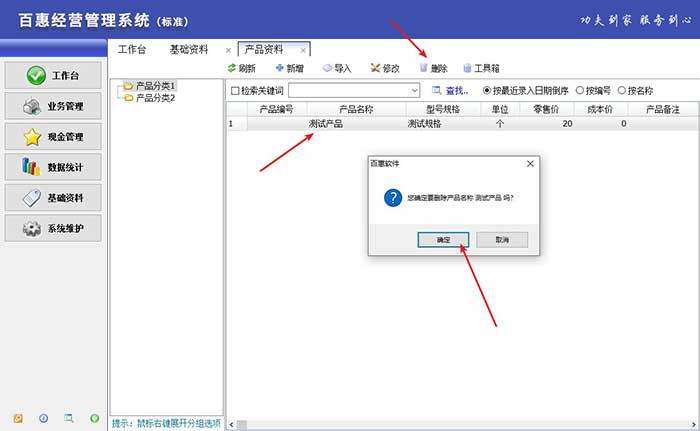Switch to the 基础资料 tab

coord(189,50)
